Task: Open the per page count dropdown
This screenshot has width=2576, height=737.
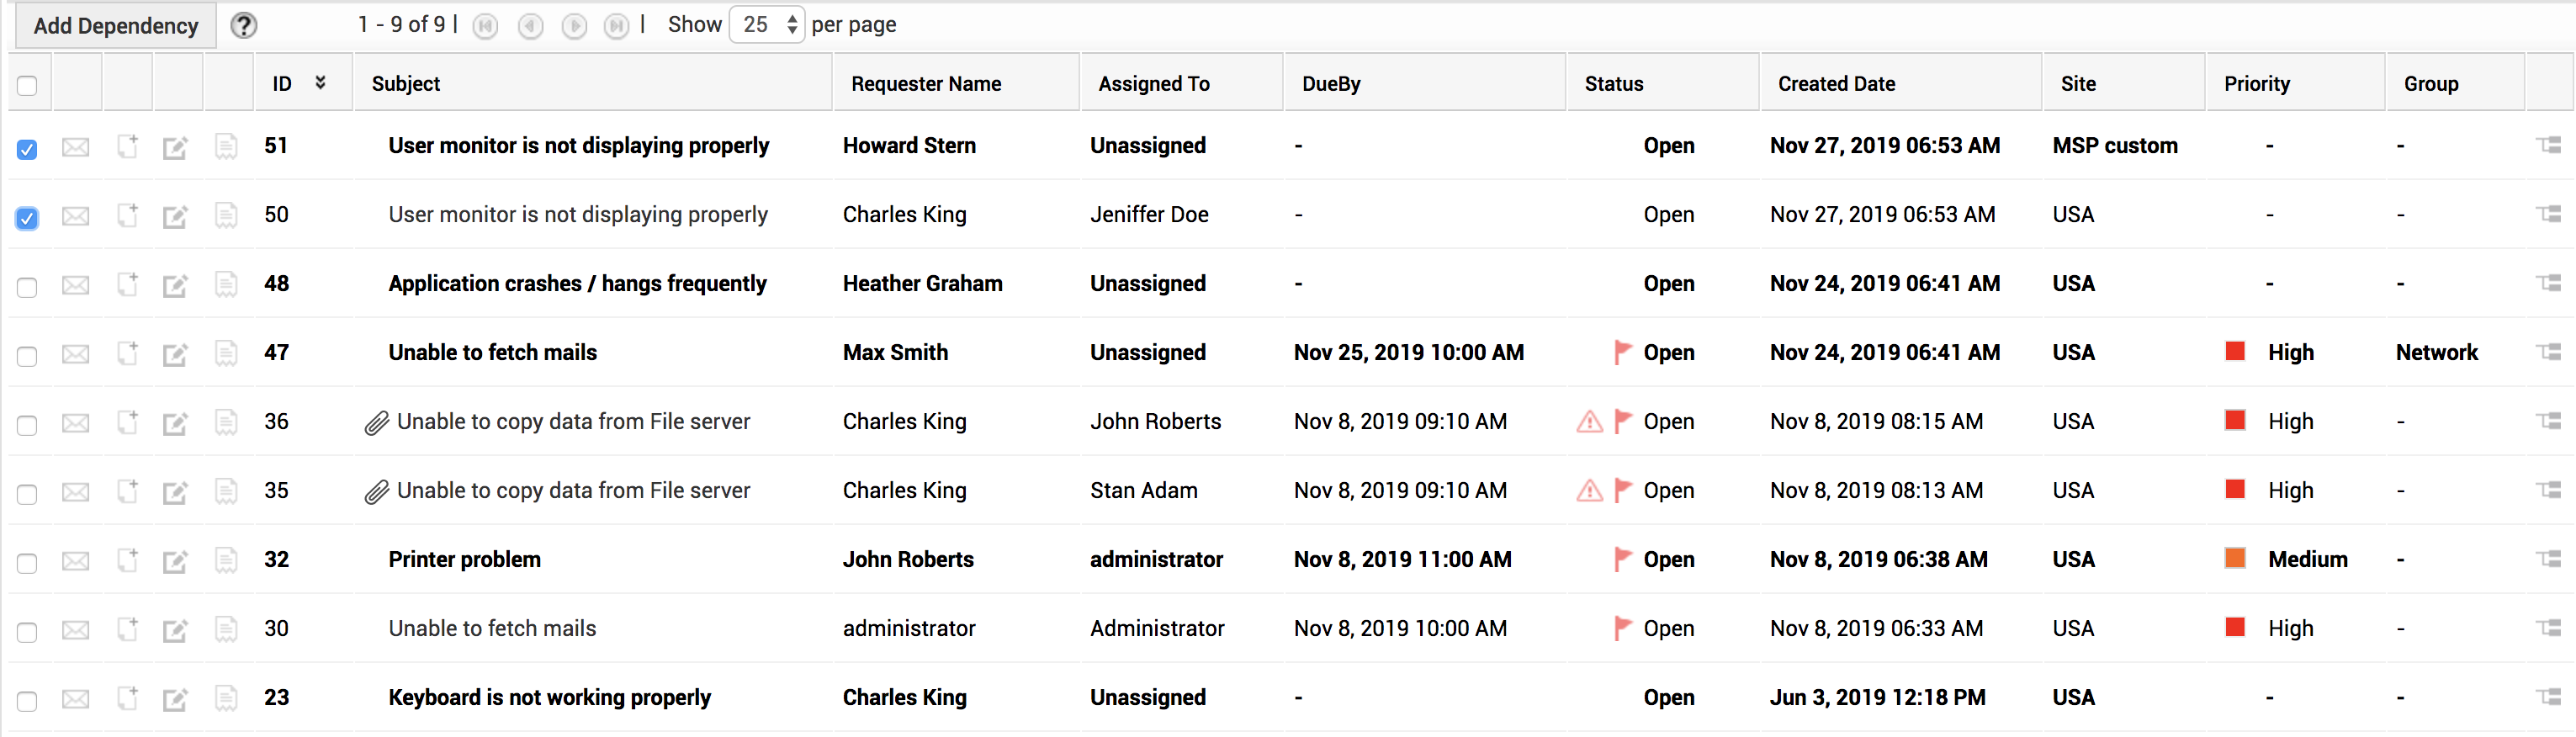Action: [767, 25]
